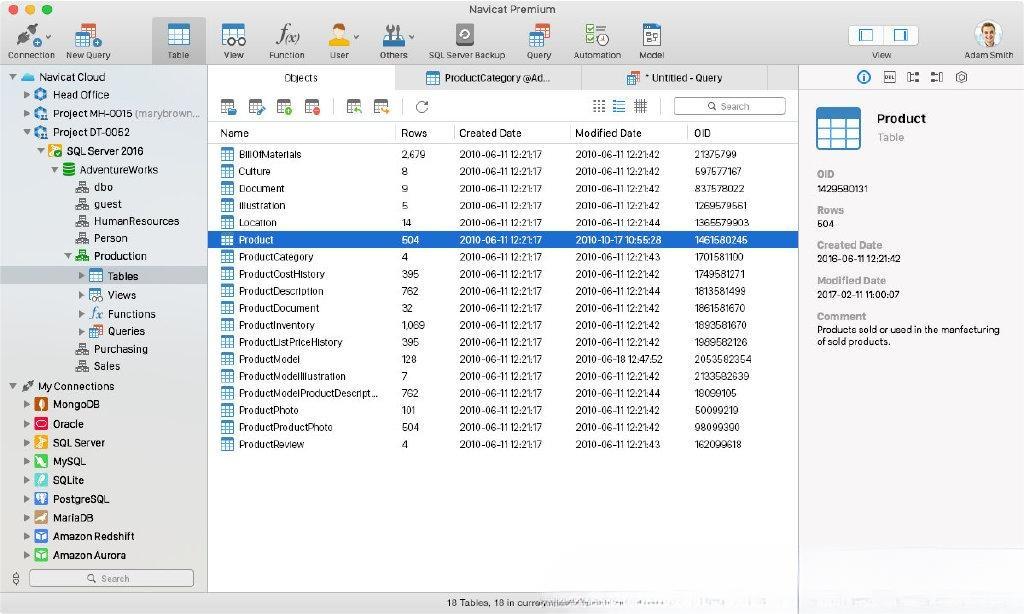Select the PostgreSQL connection
This screenshot has height=614, width=1024.
pyautogui.click(x=80, y=499)
